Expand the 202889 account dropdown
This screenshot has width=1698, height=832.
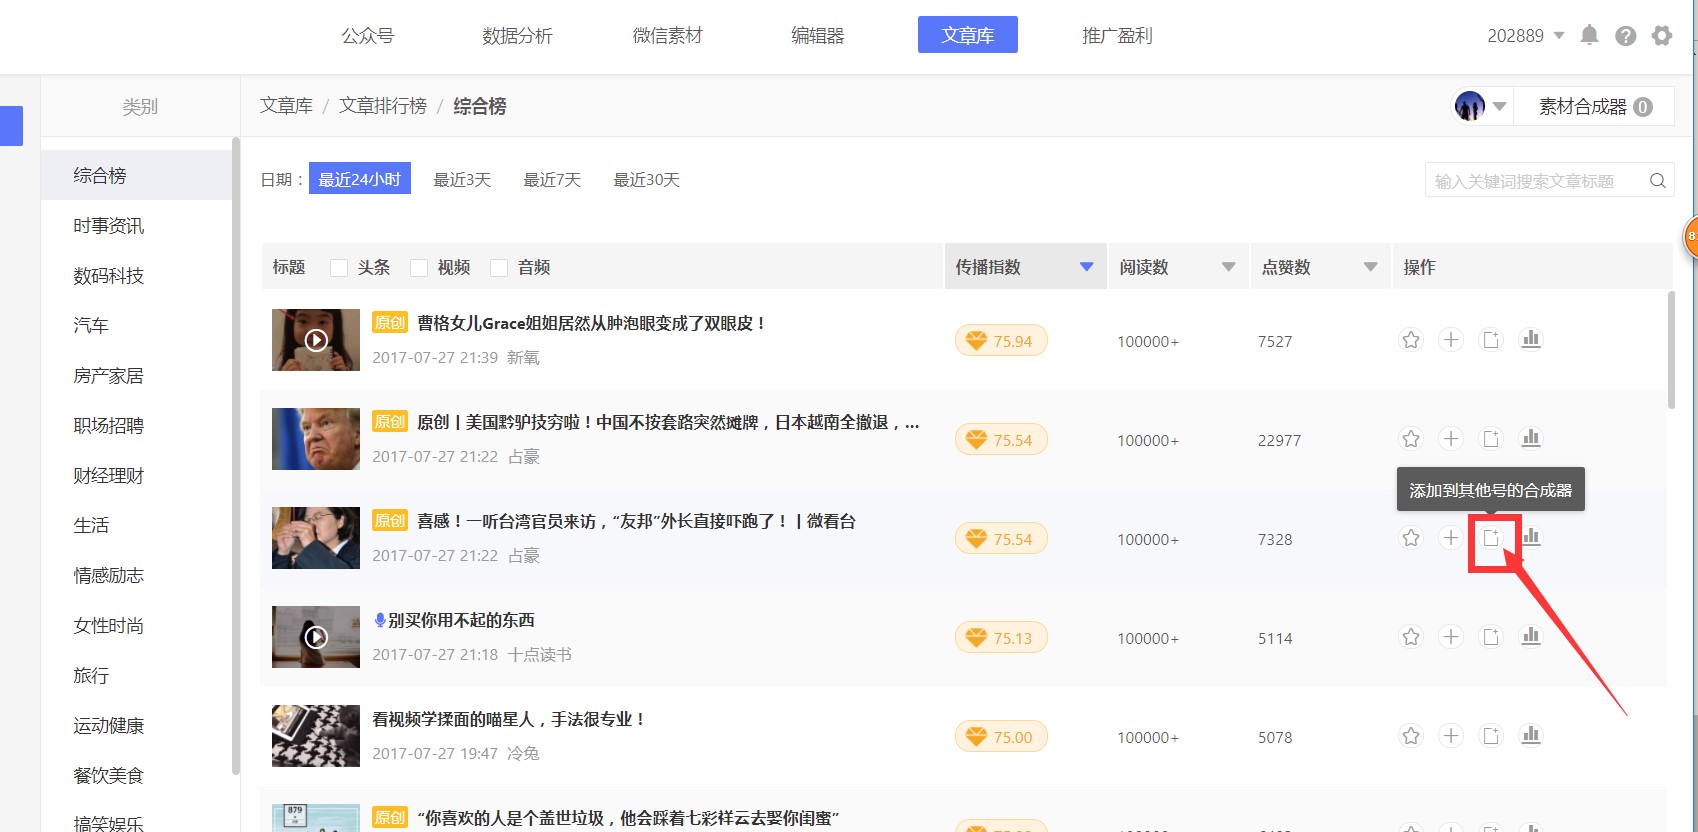point(1558,36)
